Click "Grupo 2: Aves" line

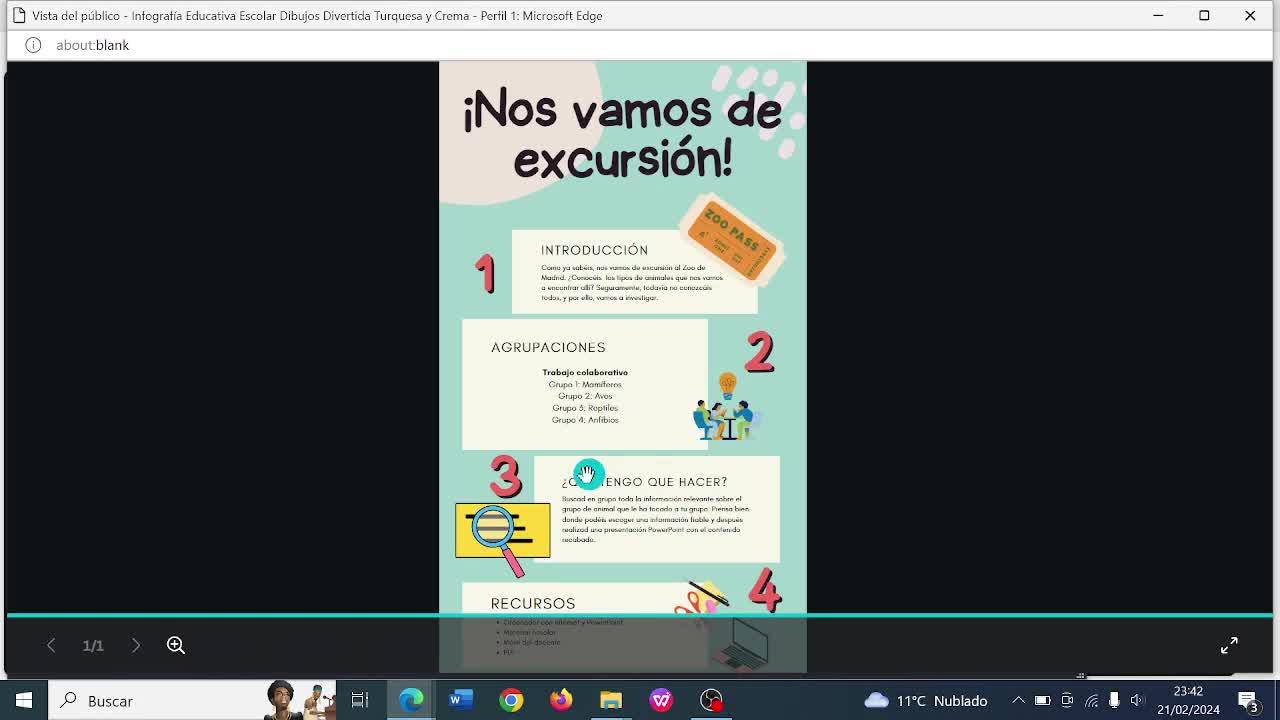pos(585,396)
